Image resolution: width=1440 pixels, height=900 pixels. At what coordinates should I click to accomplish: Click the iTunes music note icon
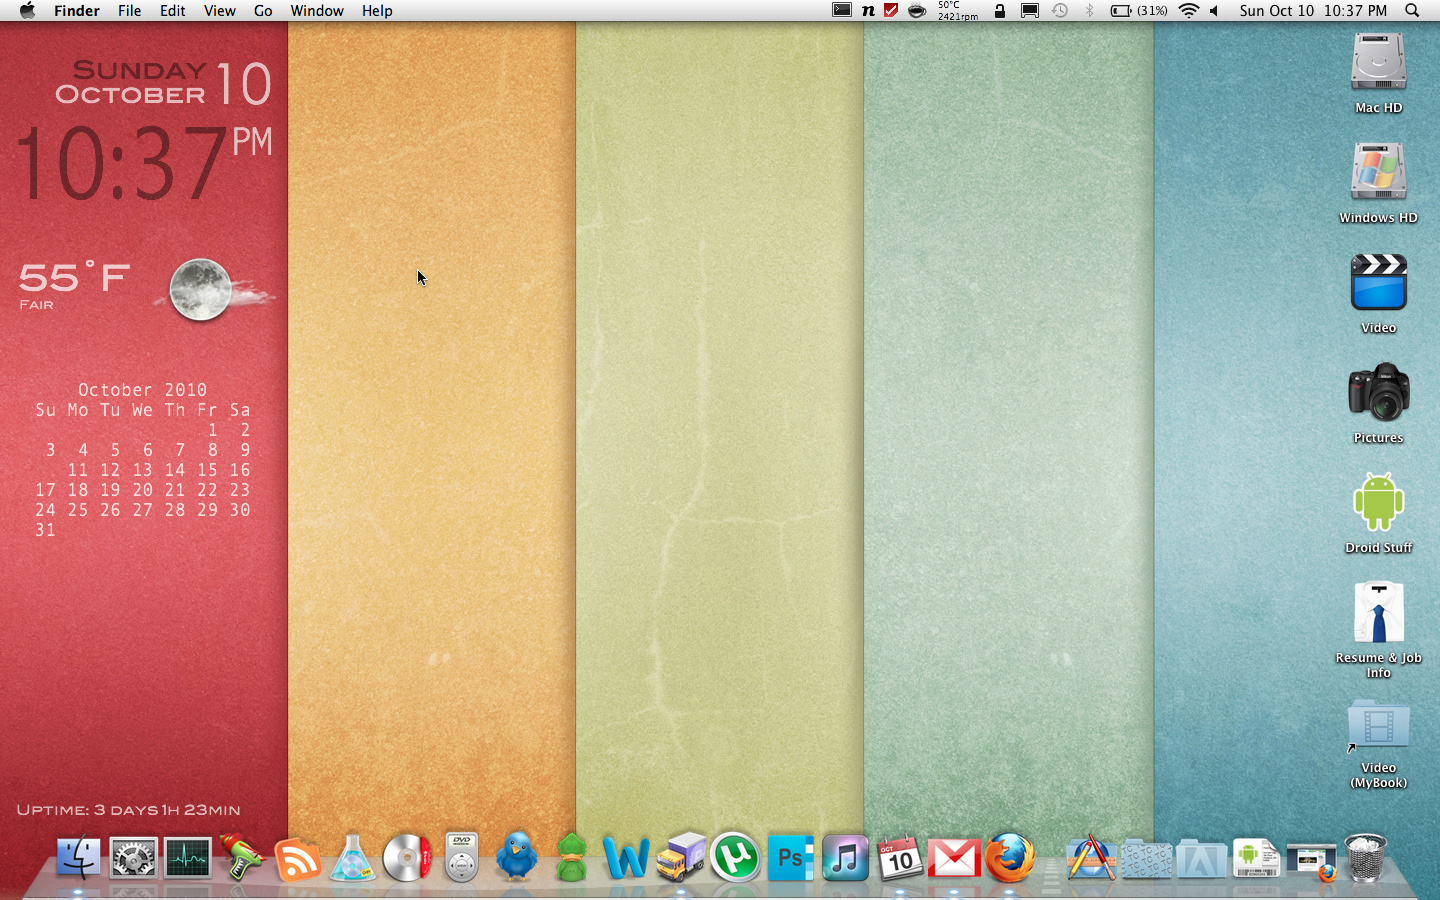[845, 858]
